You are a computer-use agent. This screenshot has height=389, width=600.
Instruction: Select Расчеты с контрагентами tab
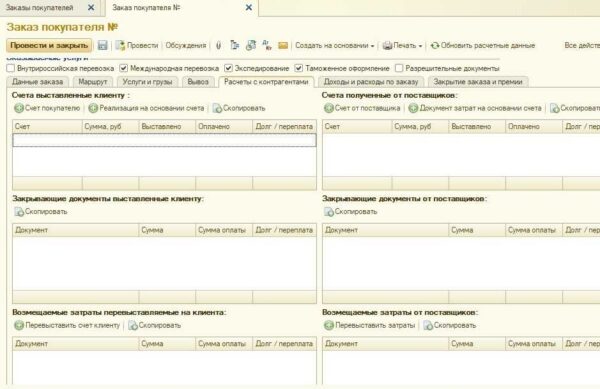point(266,82)
